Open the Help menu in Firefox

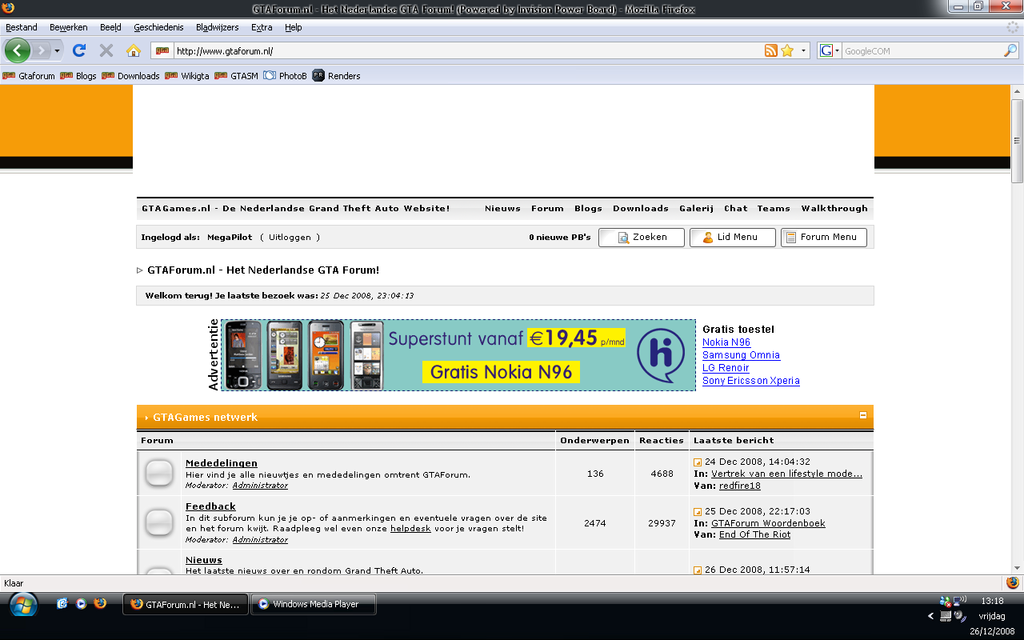click(293, 27)
